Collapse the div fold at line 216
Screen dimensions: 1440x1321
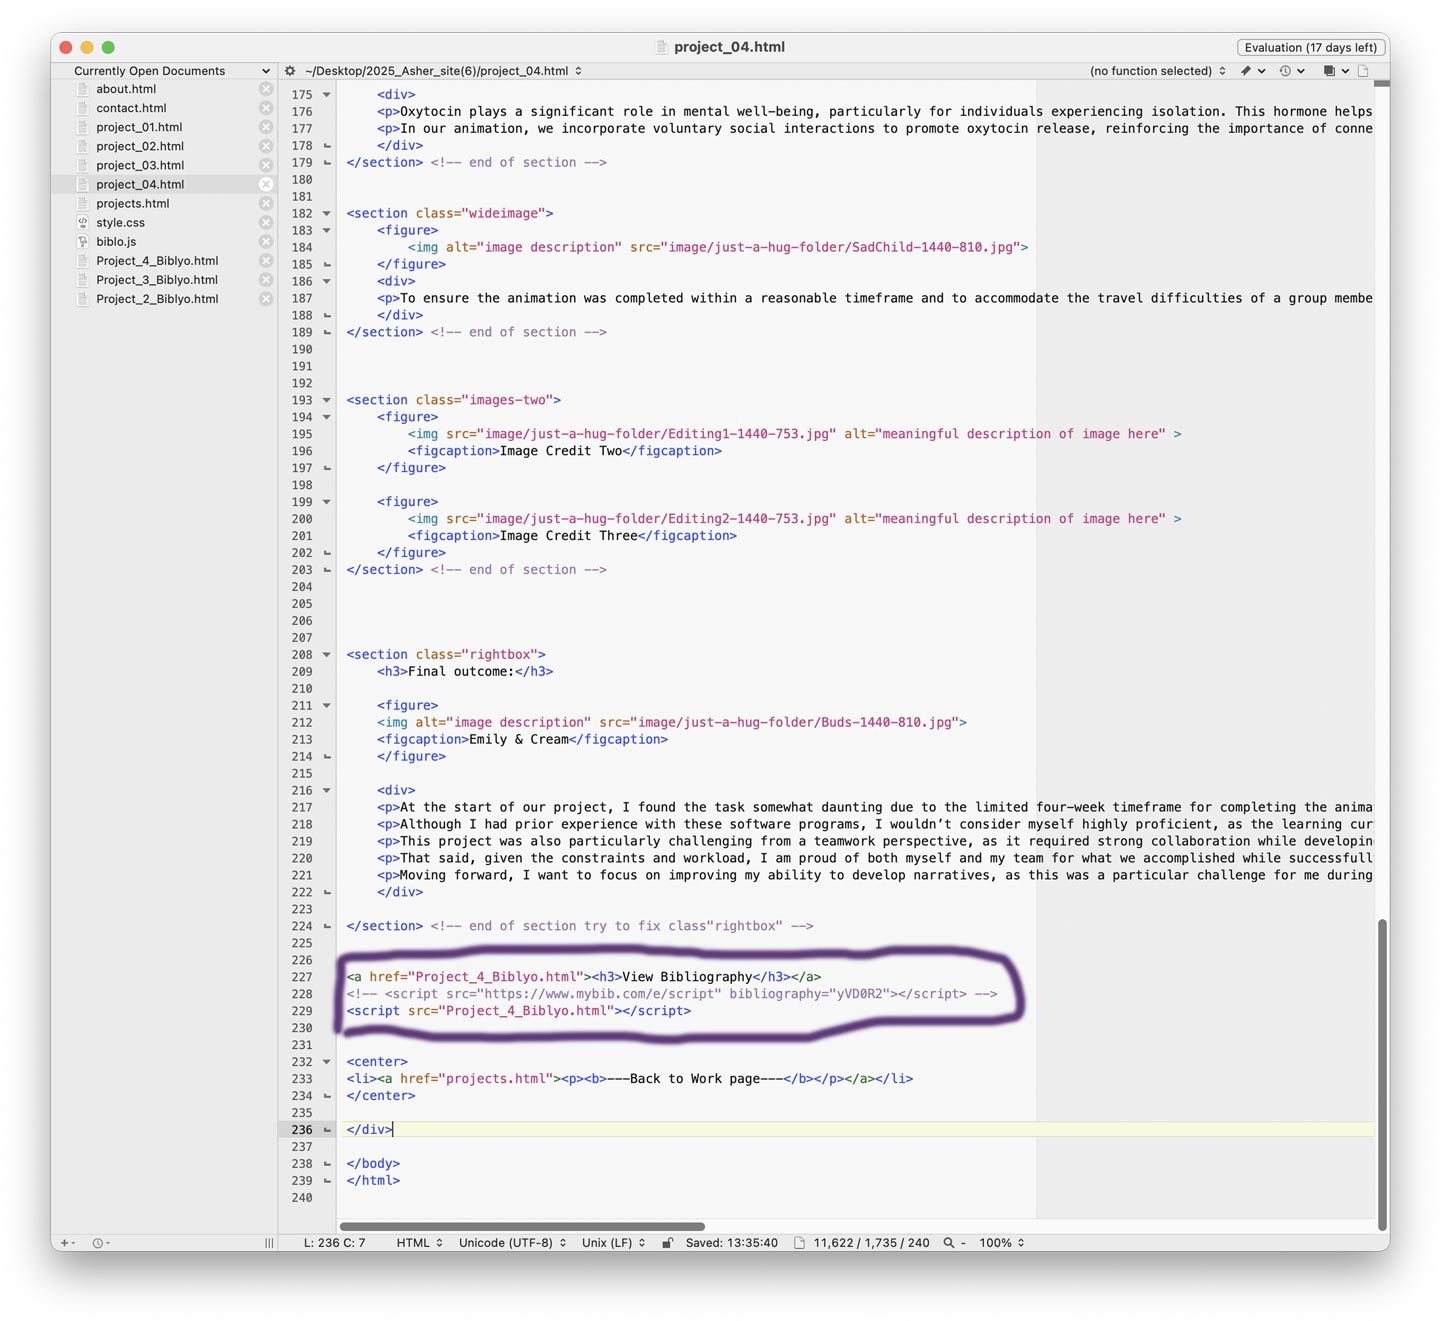(327, 791)
